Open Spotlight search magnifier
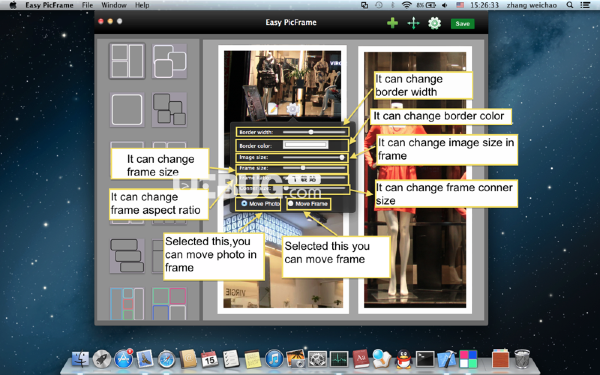Screen dimensions: 600x375 [569, 5]
